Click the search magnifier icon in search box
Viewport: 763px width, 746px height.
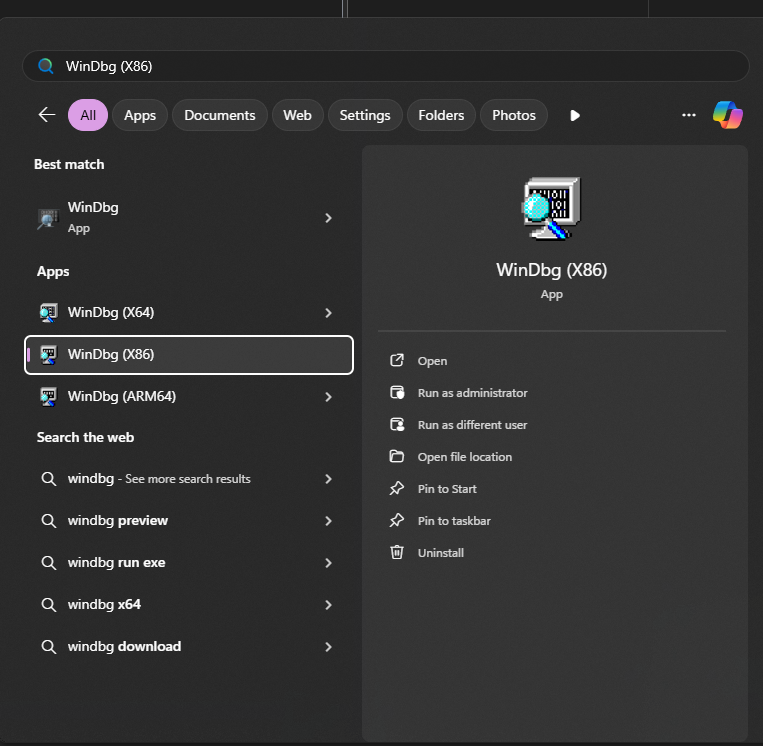[46, 66]
